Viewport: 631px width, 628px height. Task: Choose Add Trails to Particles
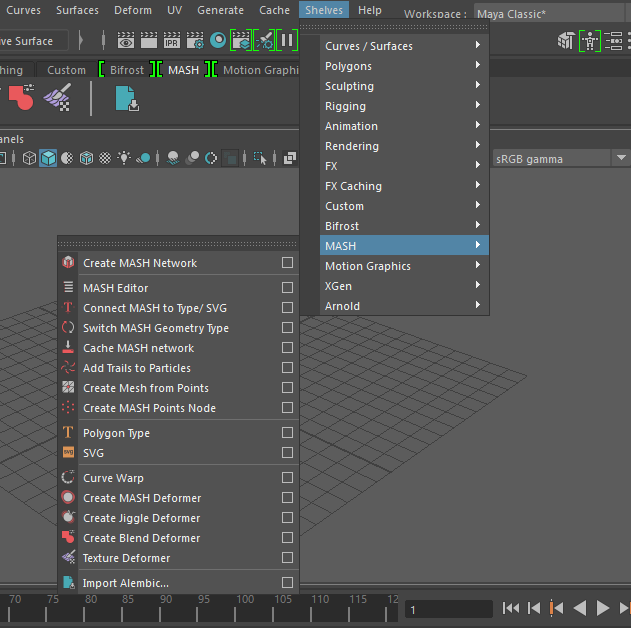pyautogui.click(x=137, y=368)
